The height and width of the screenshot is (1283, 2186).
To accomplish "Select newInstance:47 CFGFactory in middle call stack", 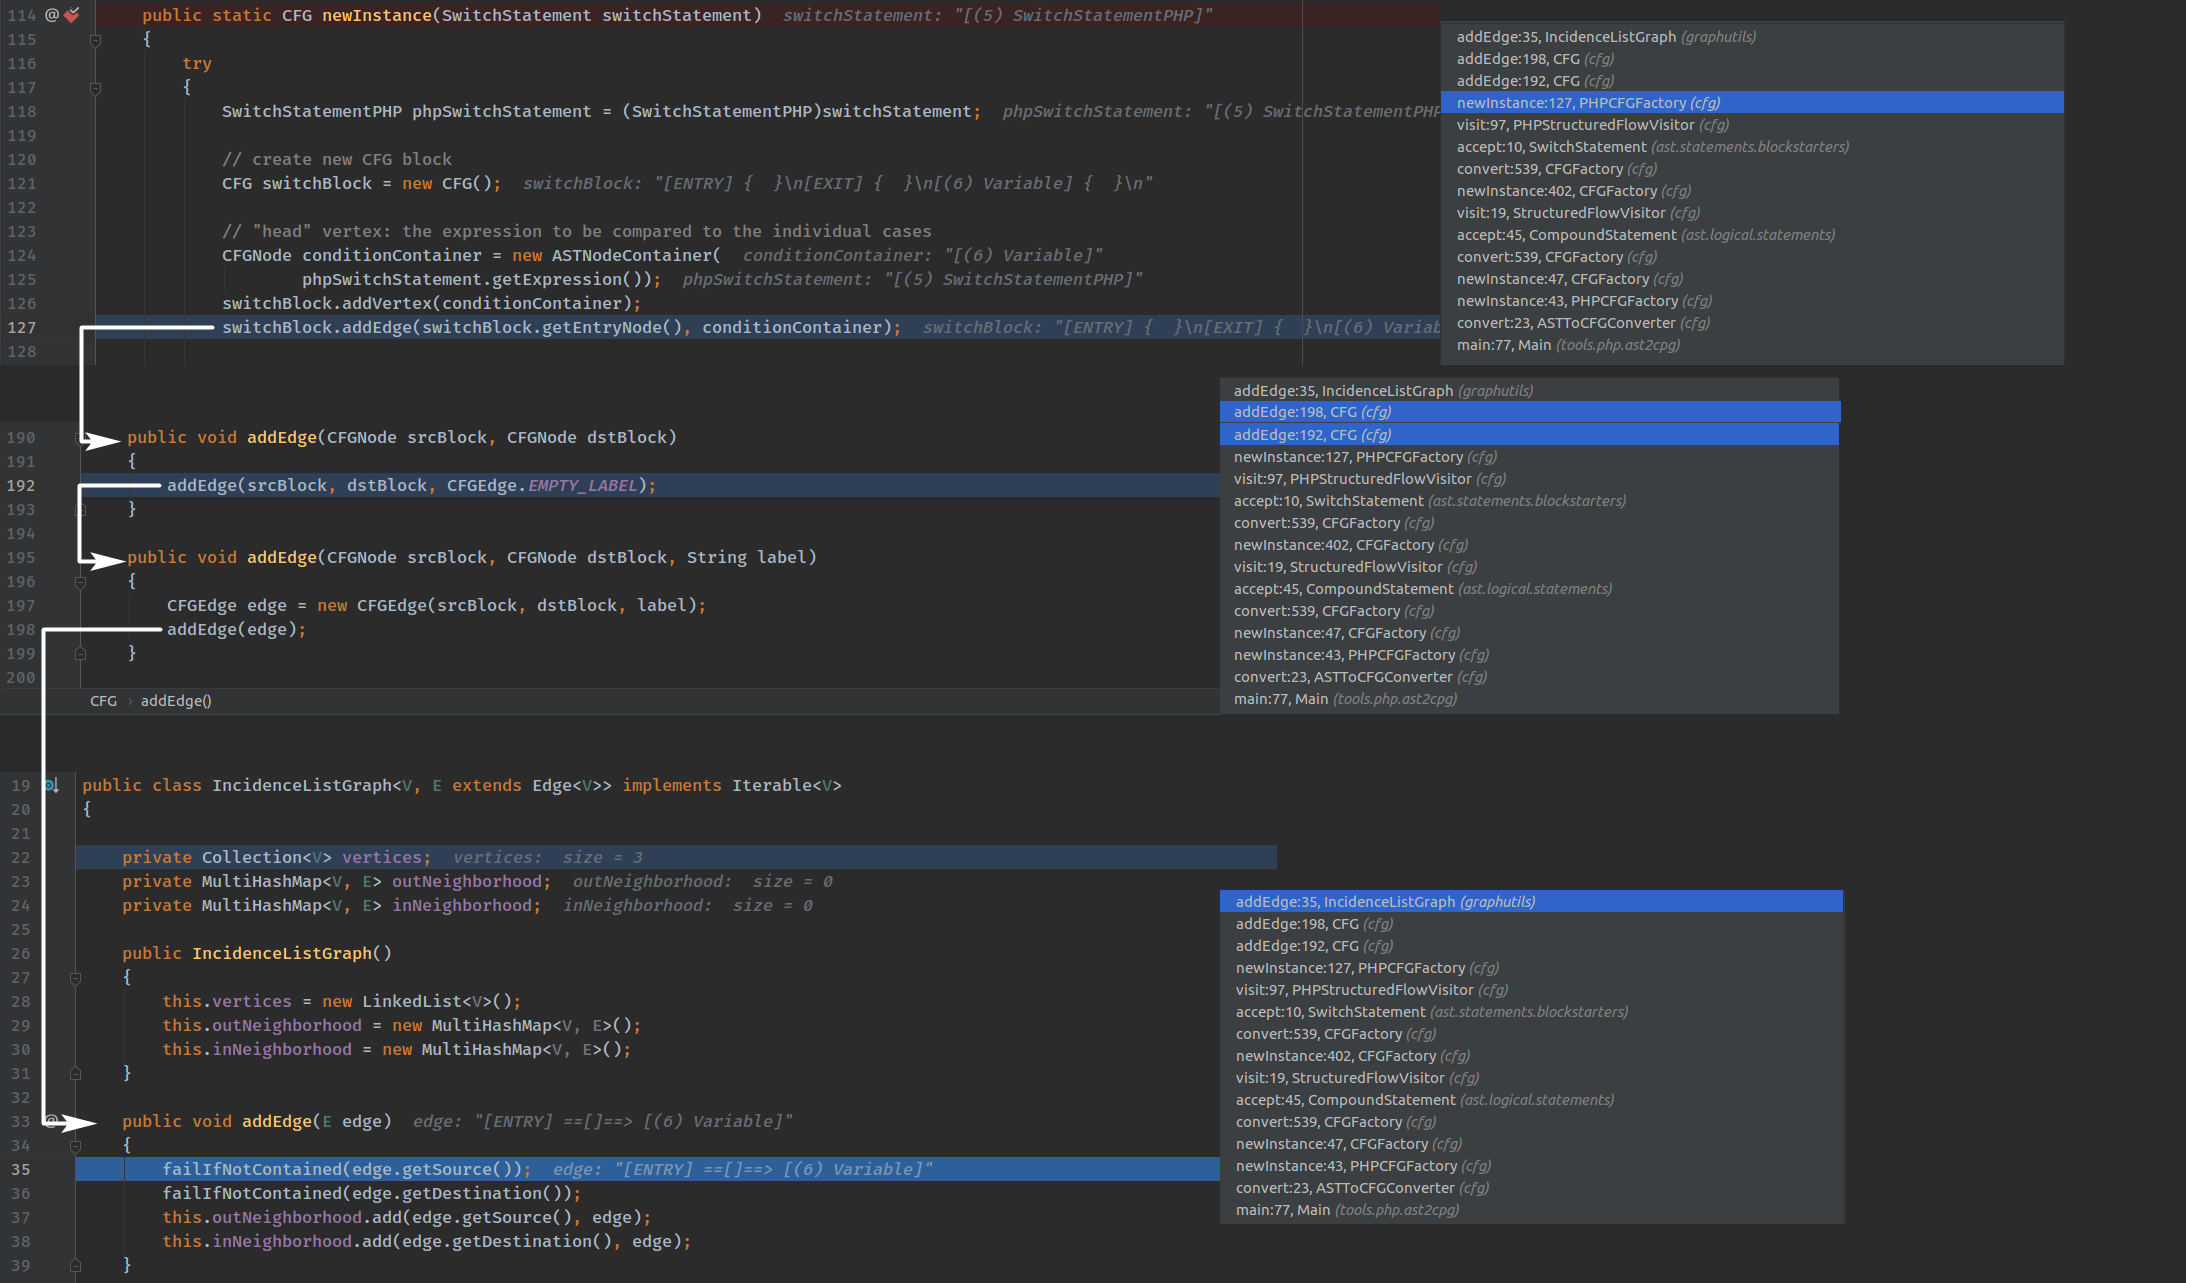I will click(x=1530, y=633).
